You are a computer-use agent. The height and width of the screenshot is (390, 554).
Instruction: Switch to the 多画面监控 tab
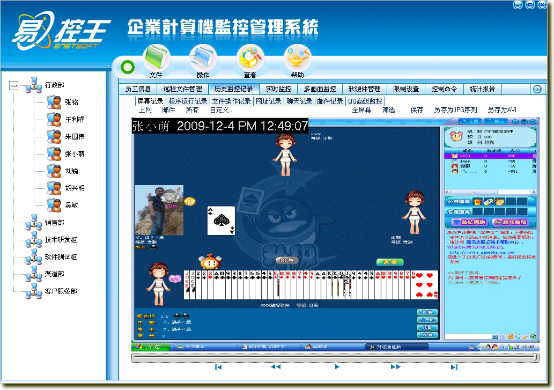[x=320, y=89]
